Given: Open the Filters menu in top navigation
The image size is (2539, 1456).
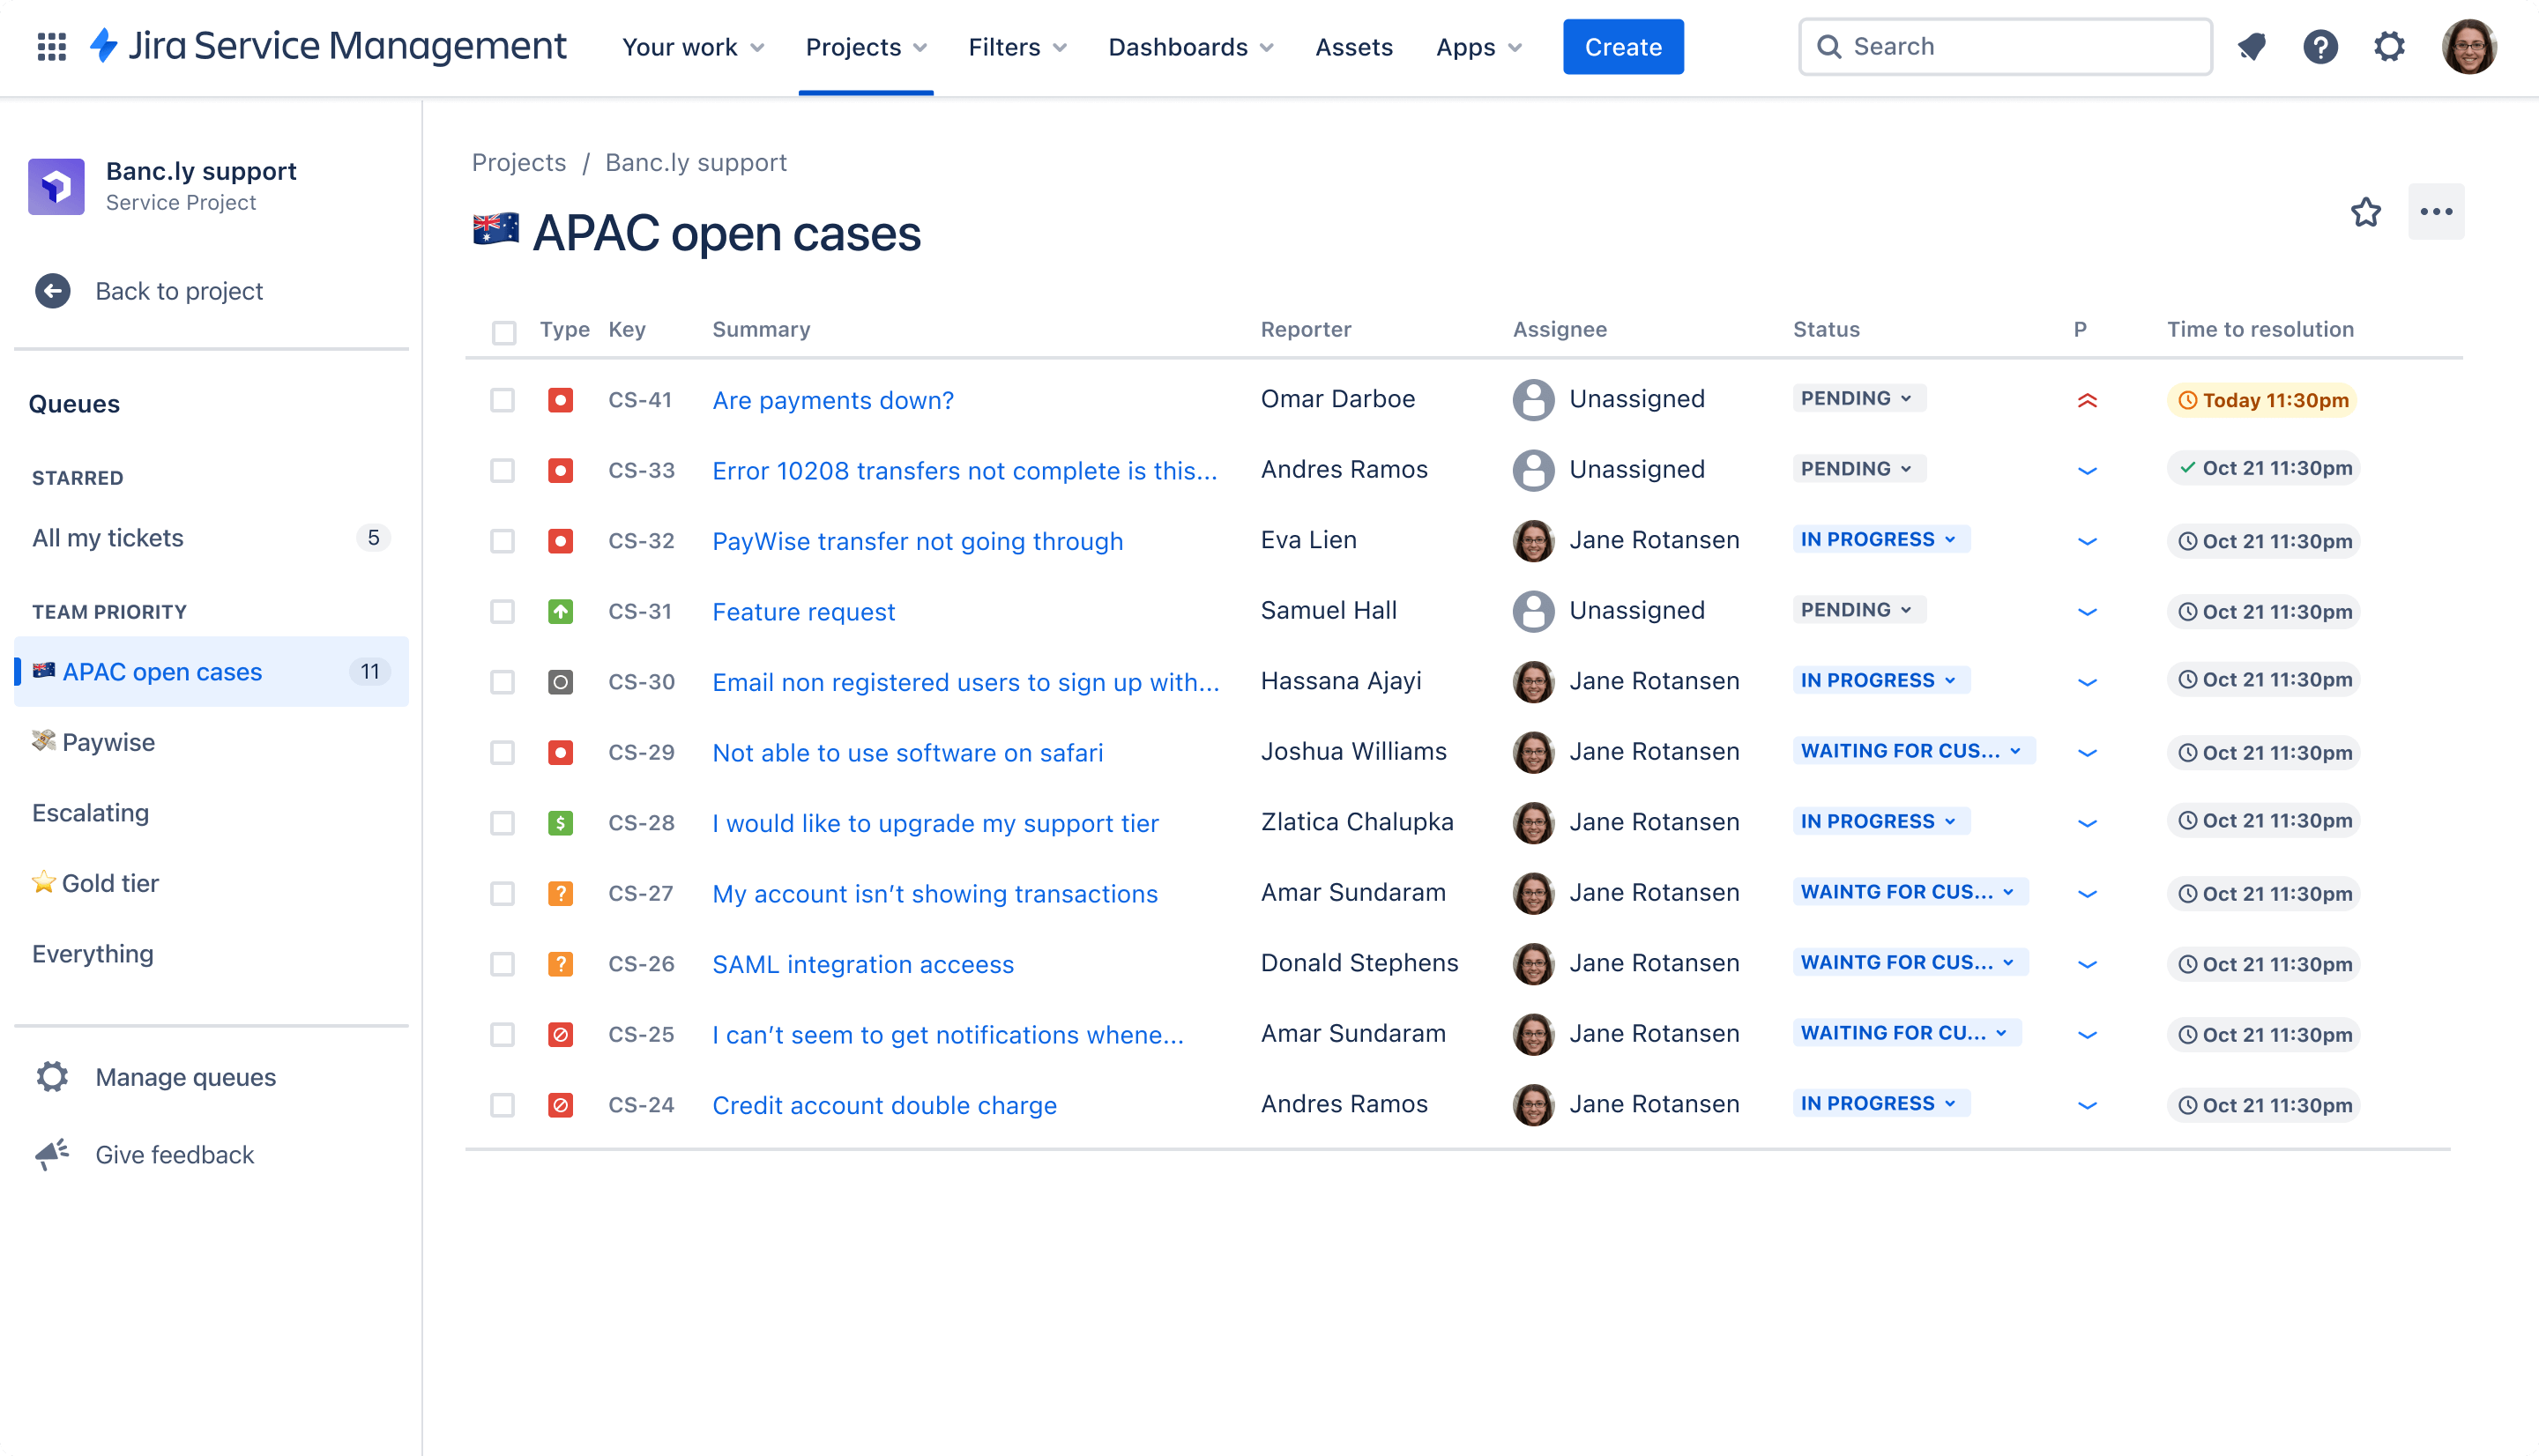Looking at the screenshot, I should 1018,47.
